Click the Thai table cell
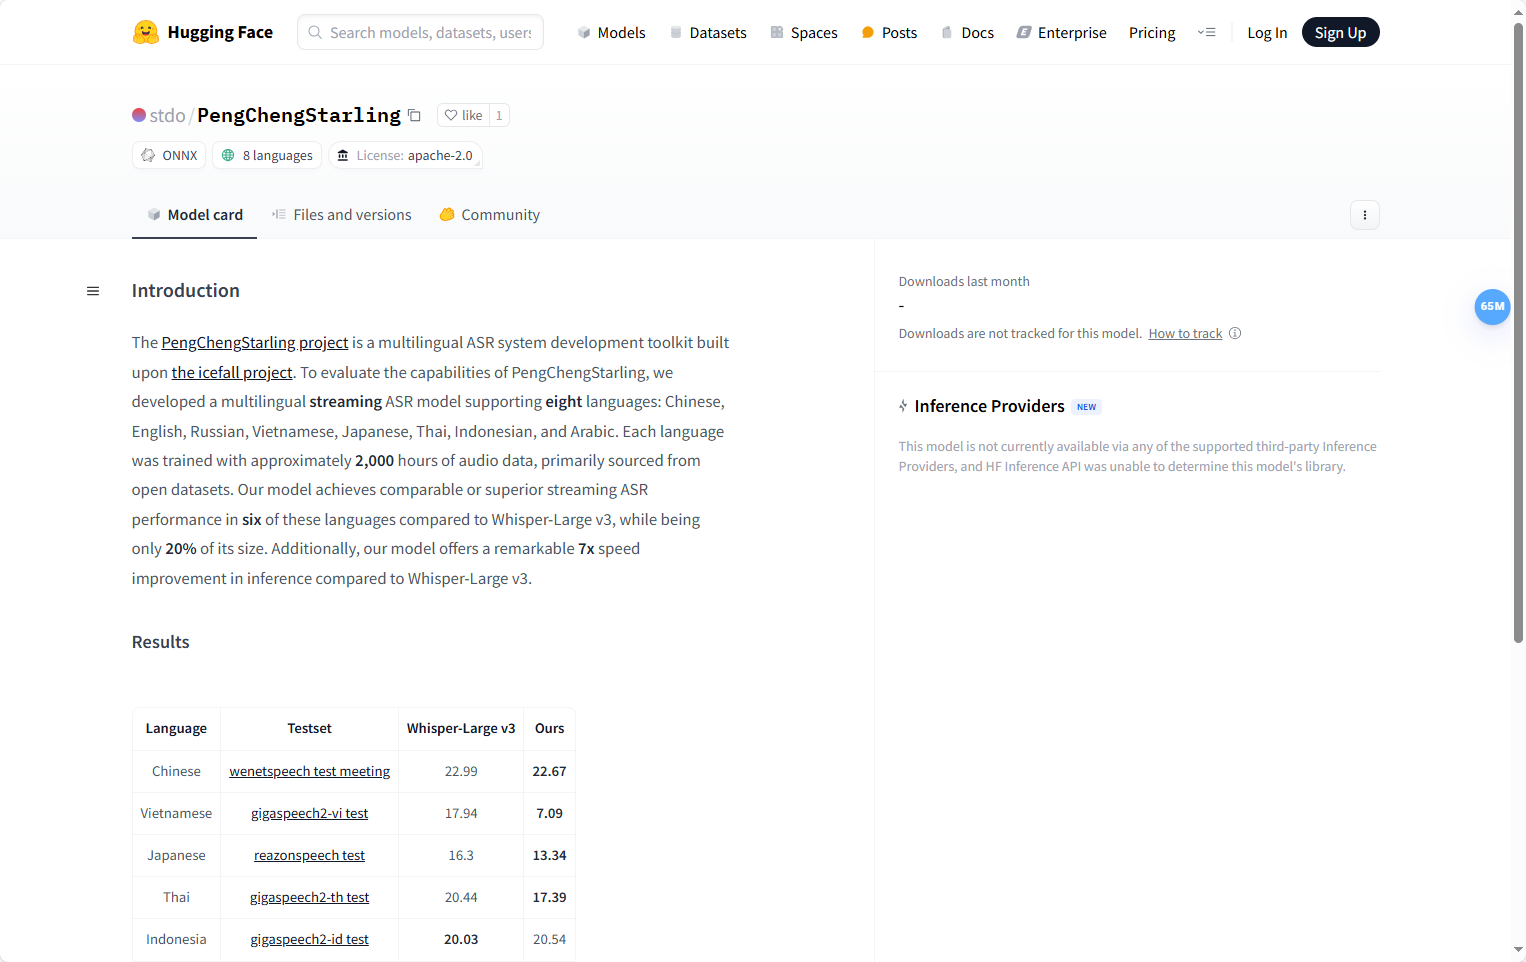This screenshot has width=1526, height=962. tap(176, 897)
